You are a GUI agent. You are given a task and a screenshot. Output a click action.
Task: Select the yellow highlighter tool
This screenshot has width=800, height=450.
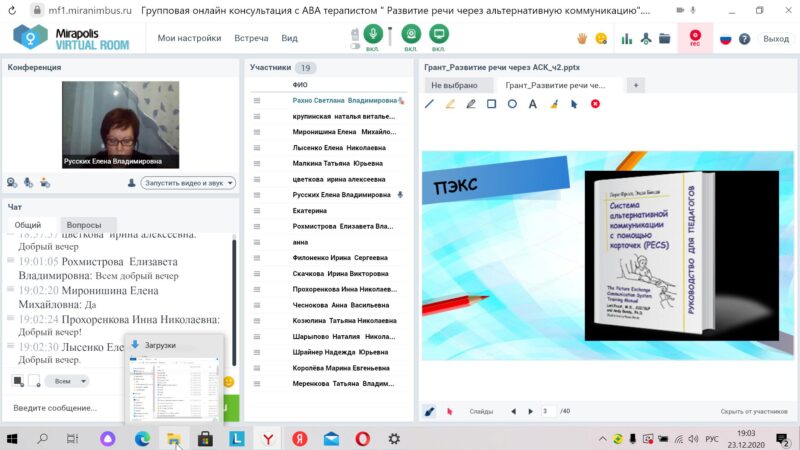[x=450, y=104]
